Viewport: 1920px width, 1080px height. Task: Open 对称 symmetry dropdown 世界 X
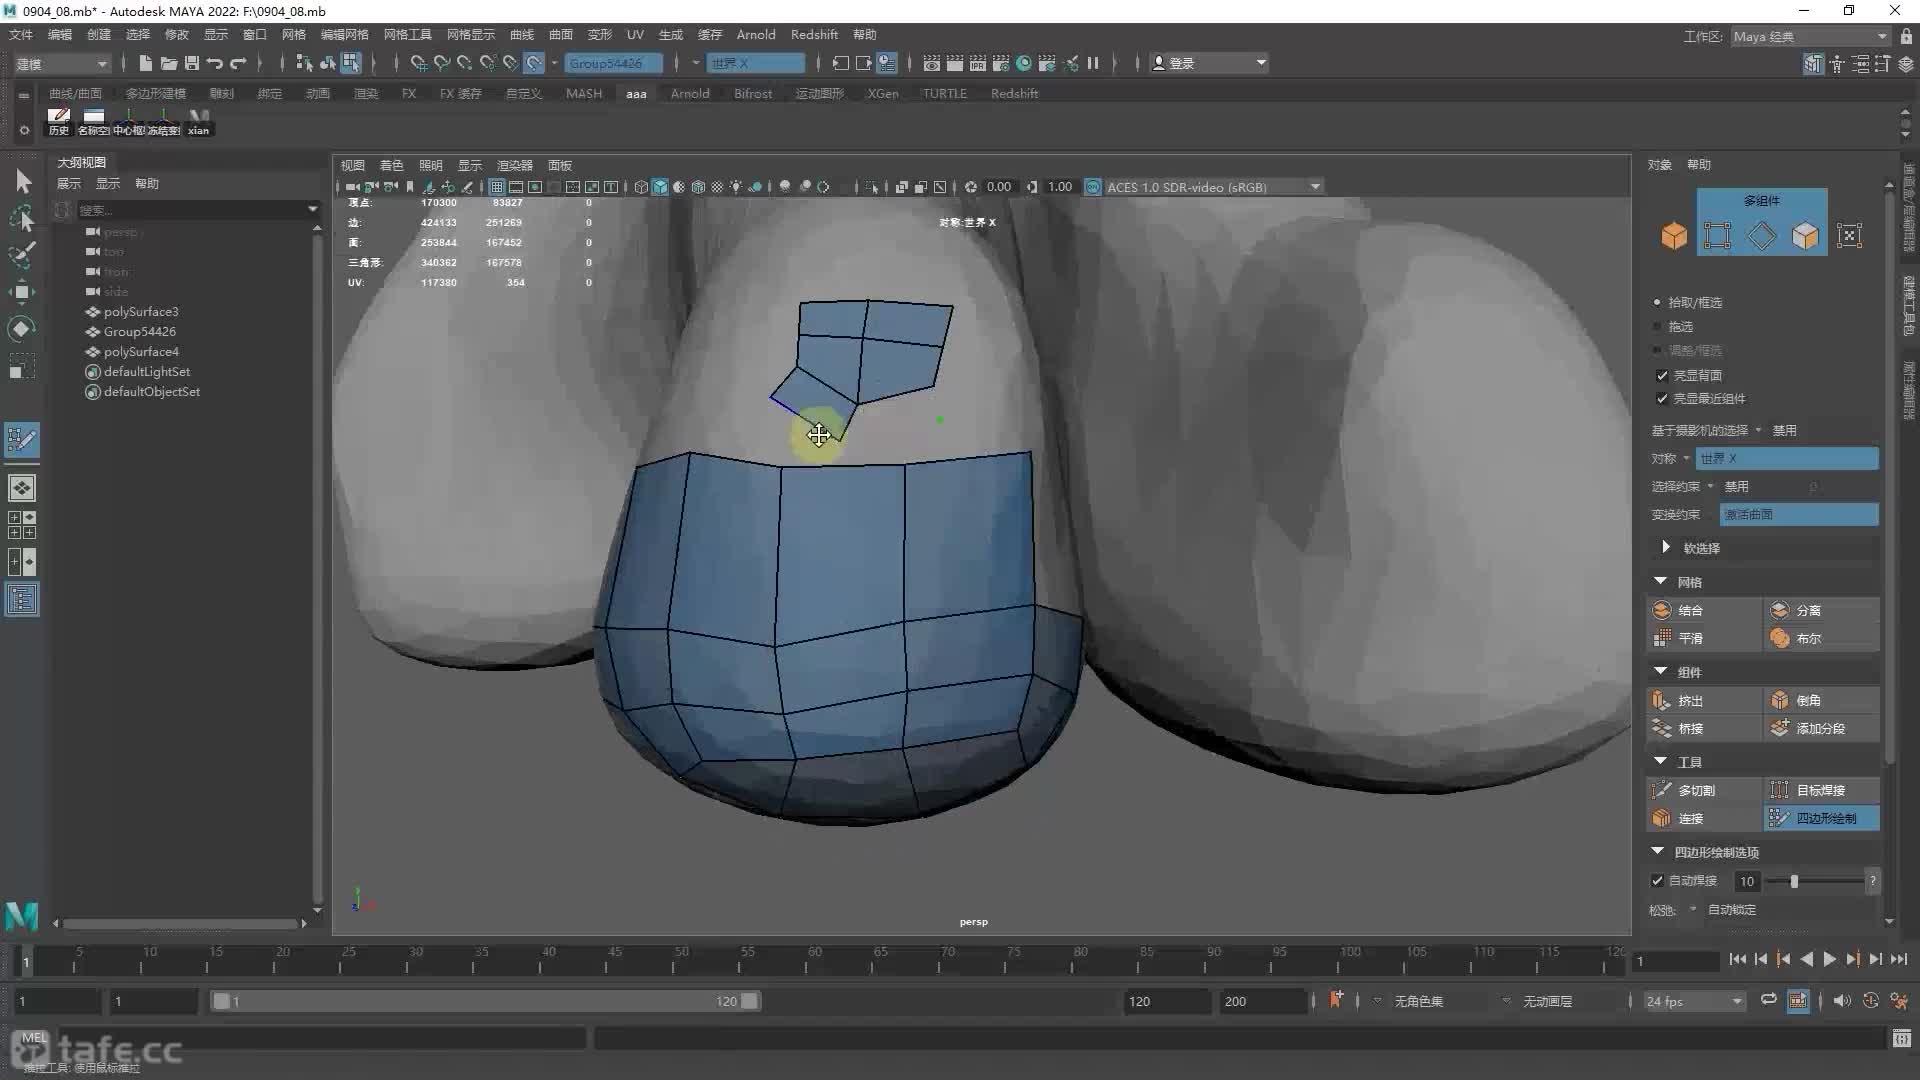point(1787,458)
